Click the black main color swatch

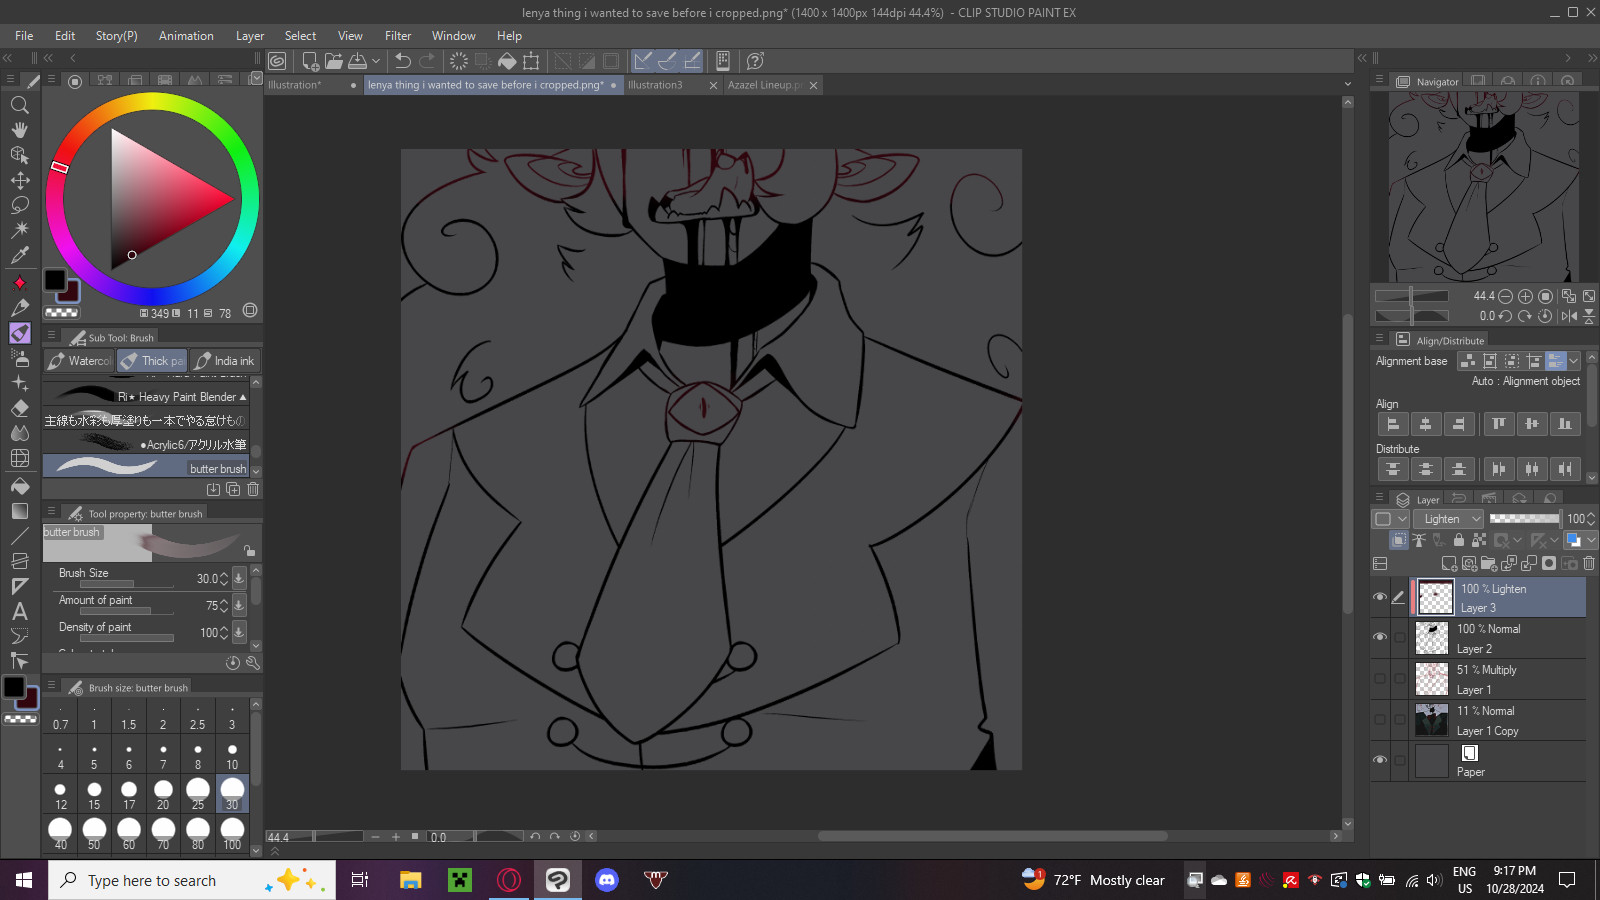pos(55,280)
